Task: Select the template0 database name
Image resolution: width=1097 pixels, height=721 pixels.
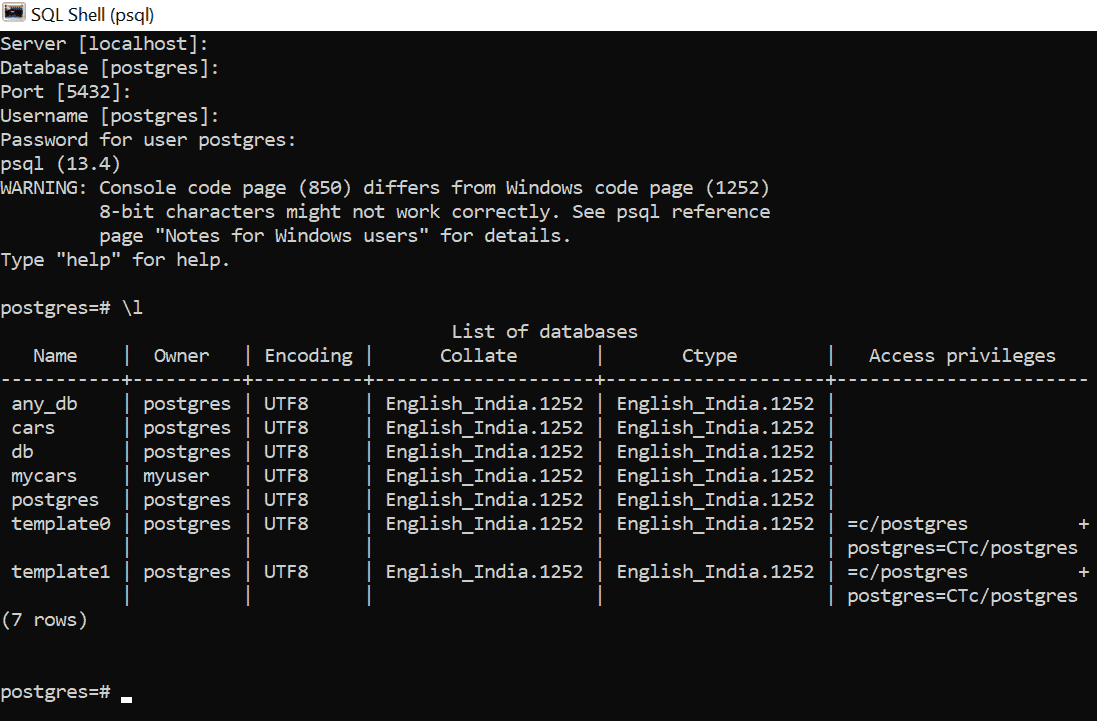Action: tap(60, 523)
